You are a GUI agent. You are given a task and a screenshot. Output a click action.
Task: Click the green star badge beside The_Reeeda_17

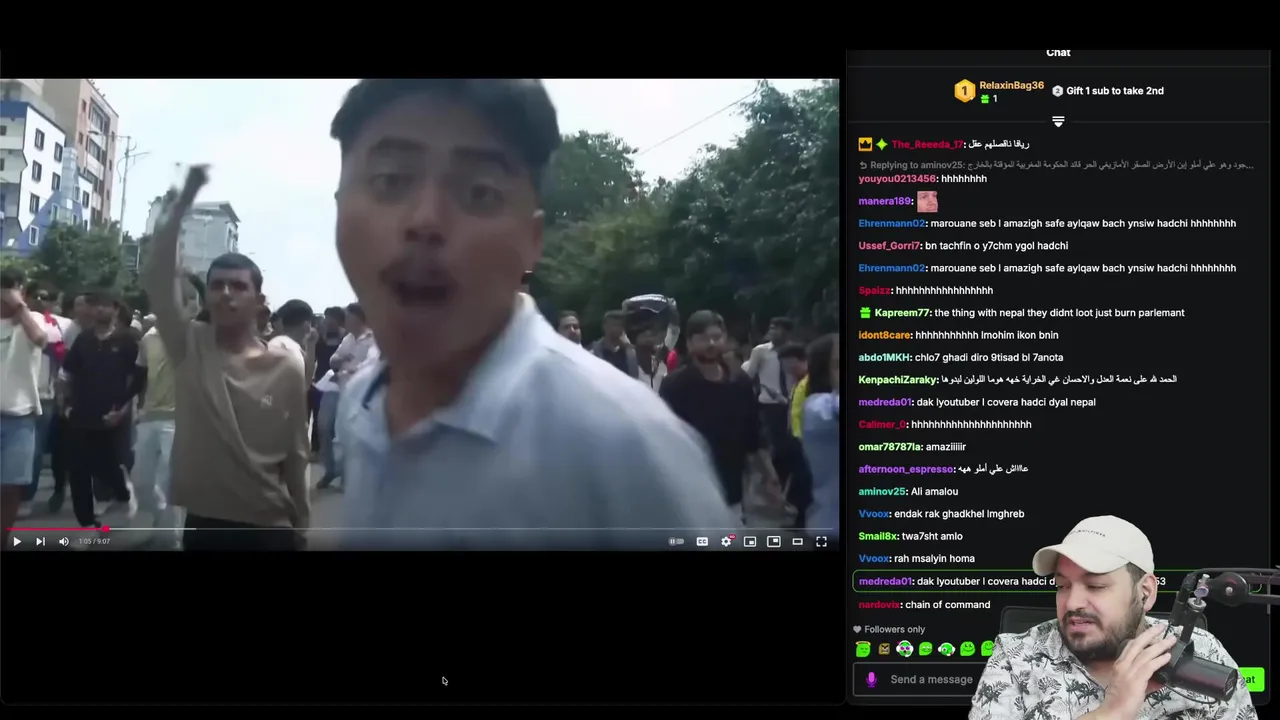[x=882, y=145]
